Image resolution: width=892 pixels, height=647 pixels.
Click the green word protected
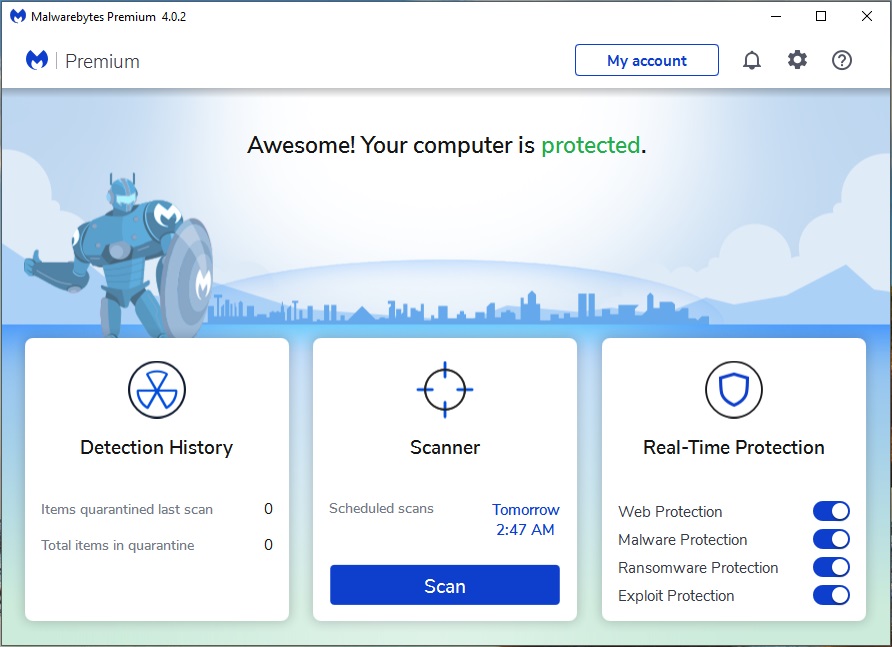pyautogui.click(x=590, y=145)
